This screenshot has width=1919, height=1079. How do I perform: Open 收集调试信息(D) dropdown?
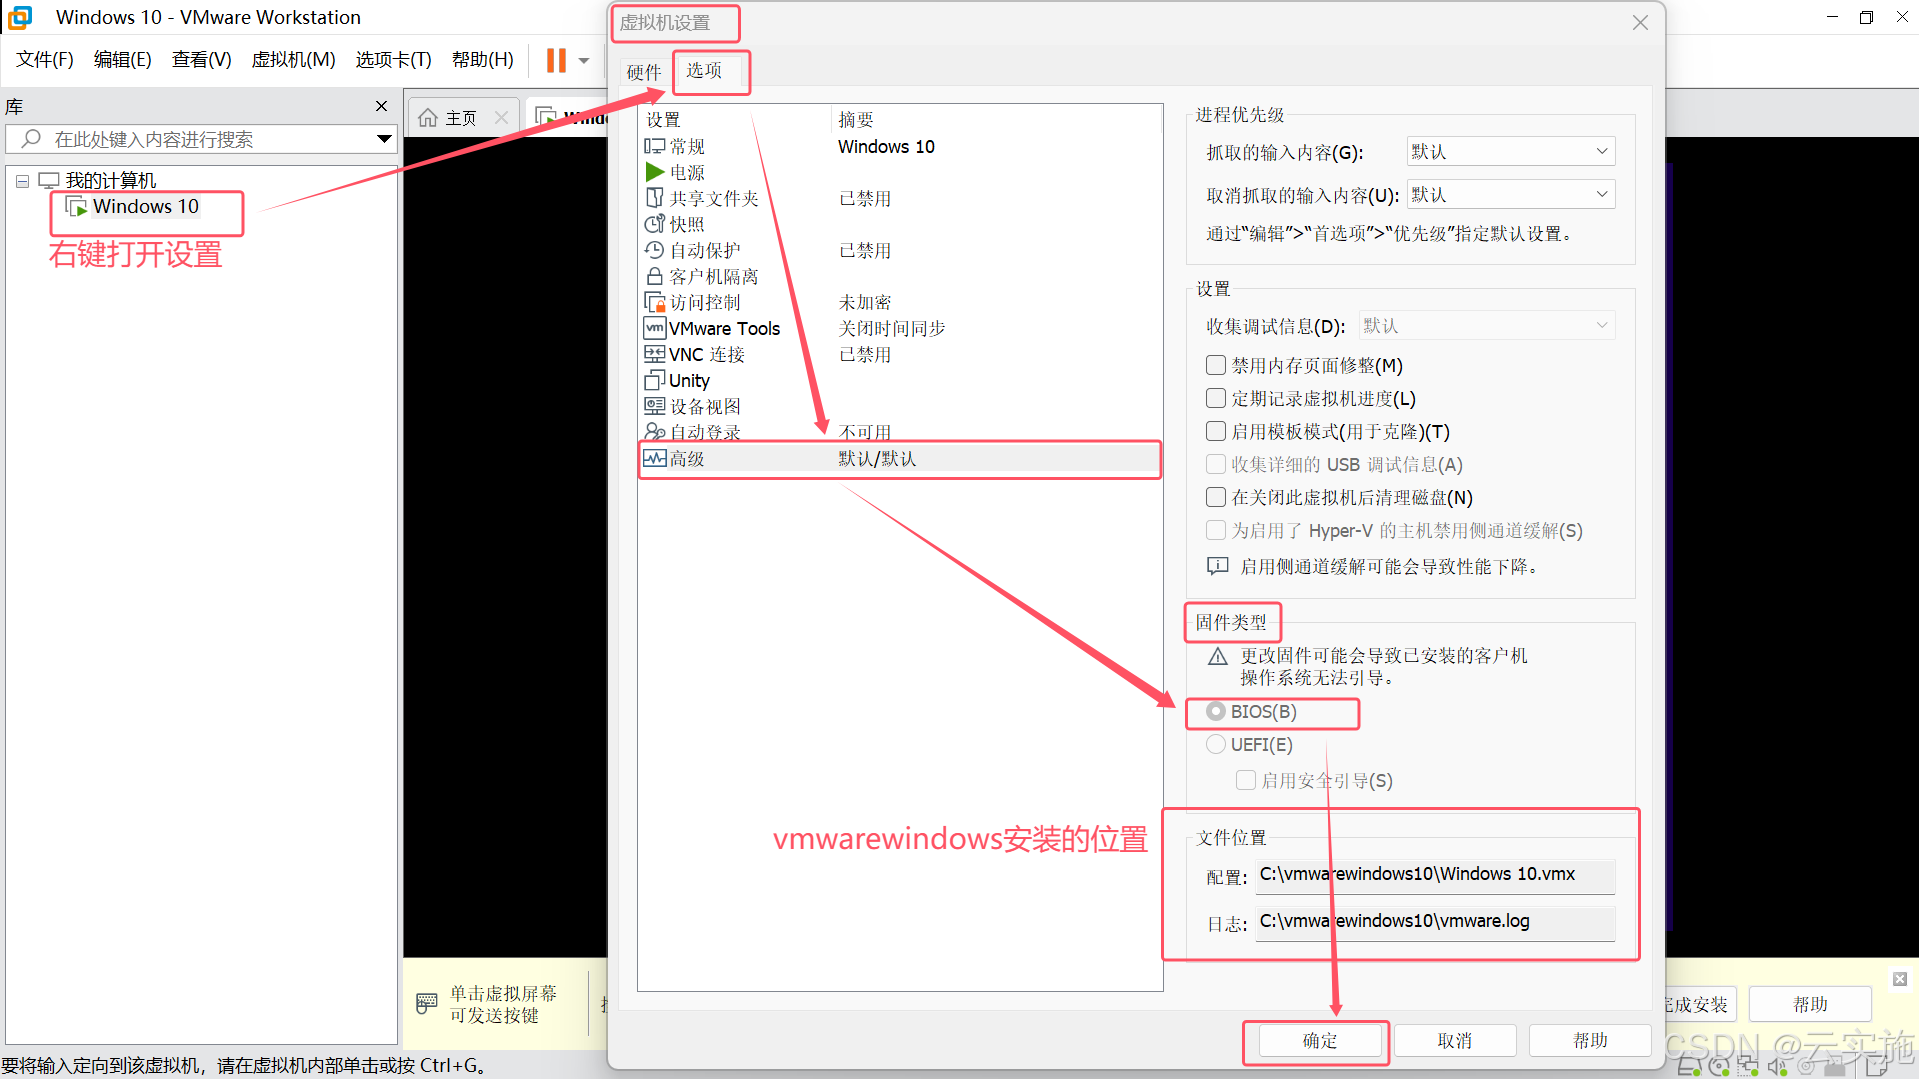[x=1486, y=325]
